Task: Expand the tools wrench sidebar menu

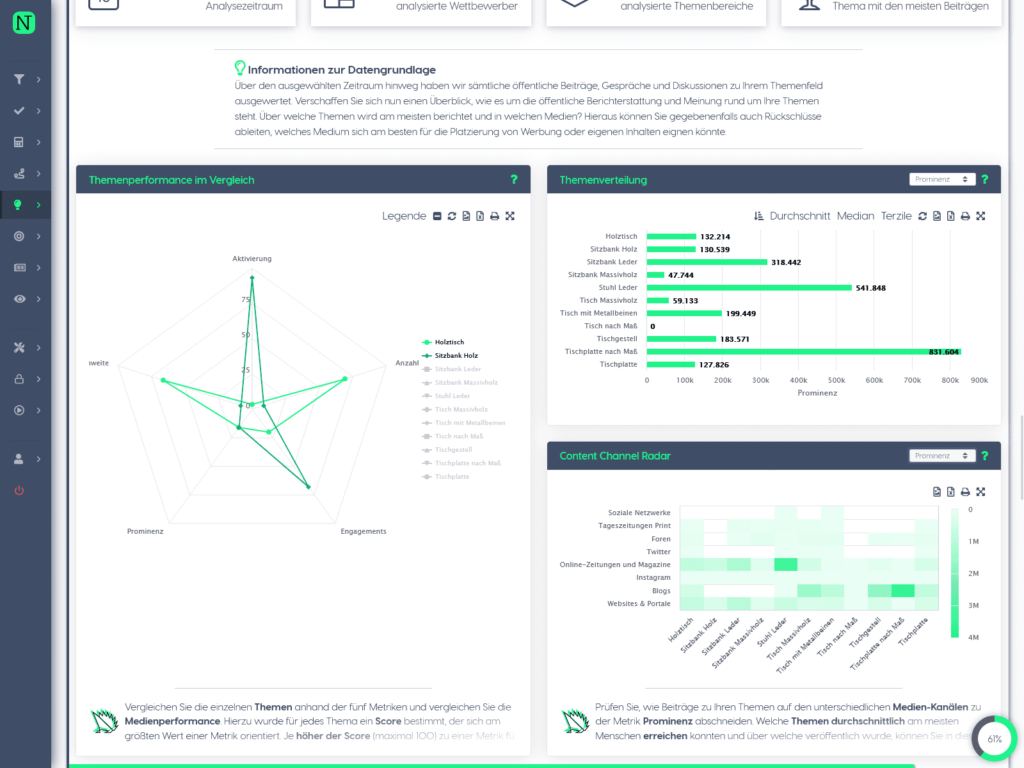Action: (19, 347)
